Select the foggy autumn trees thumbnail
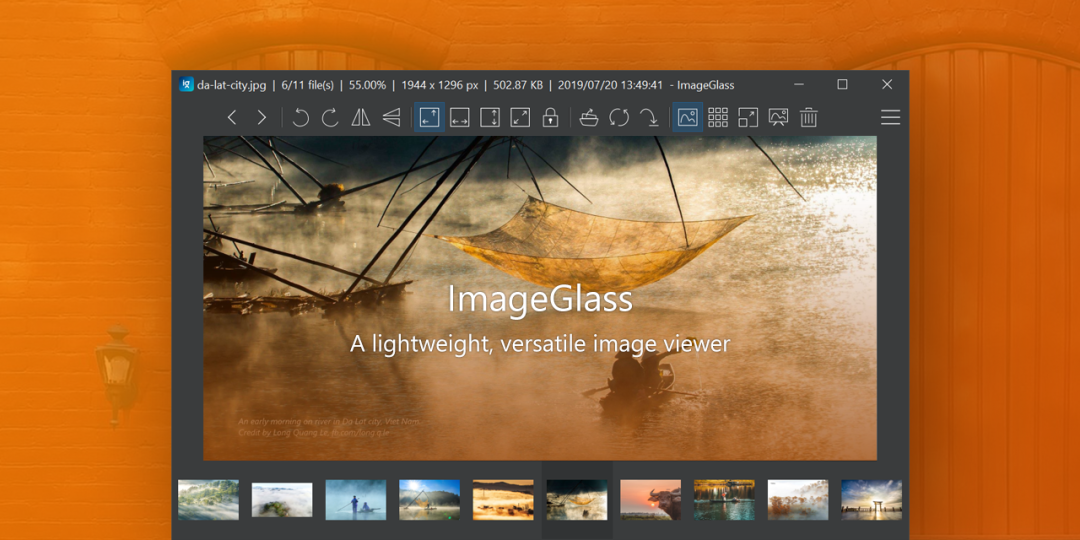The height and width of the screenshot is (540, 1080). 798,500
